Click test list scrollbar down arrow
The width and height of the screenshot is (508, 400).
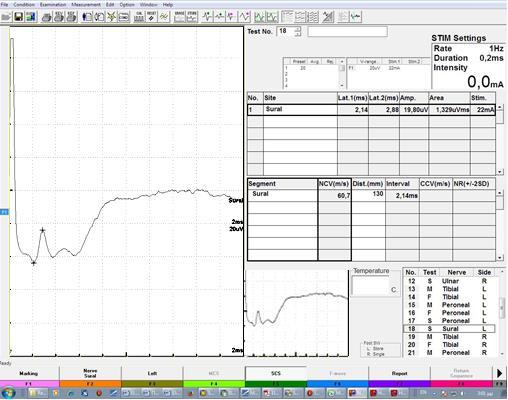[502, 354]
